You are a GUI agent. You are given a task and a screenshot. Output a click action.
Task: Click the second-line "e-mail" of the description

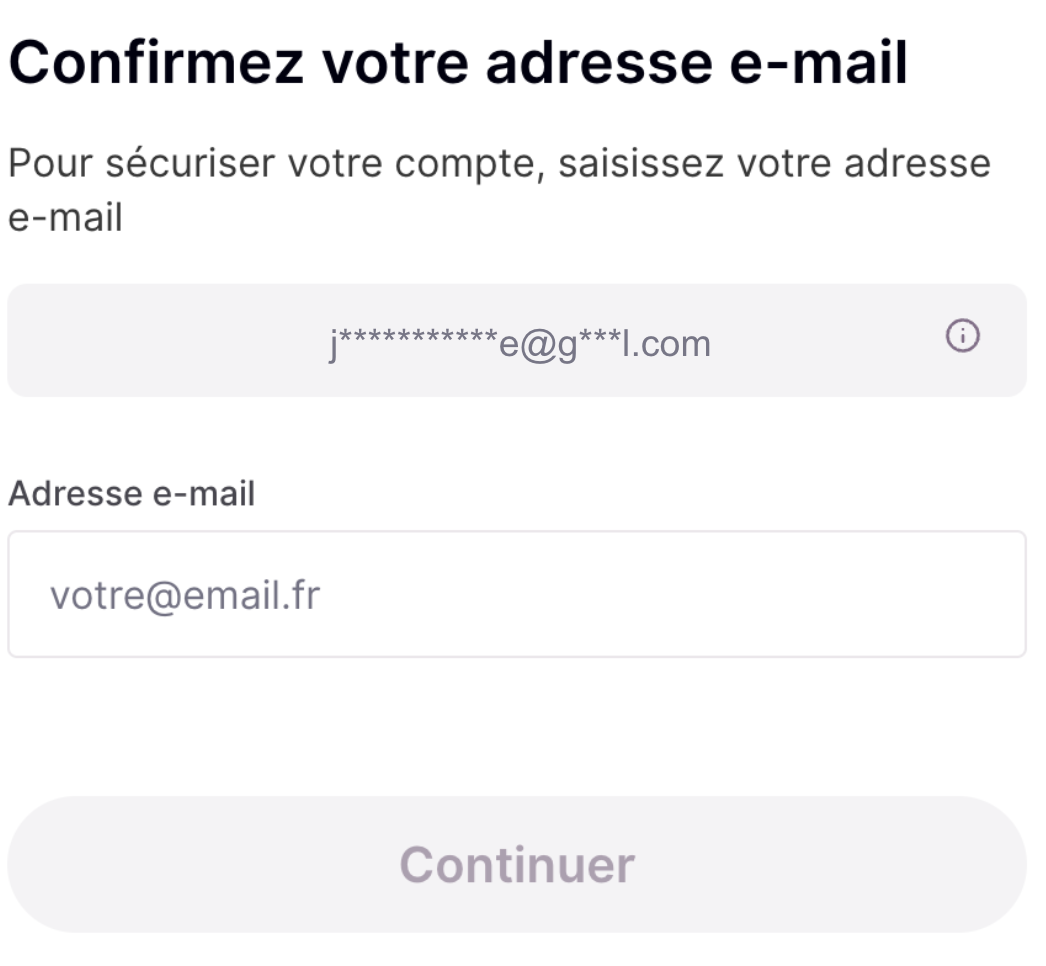click(x=65, y=217)
